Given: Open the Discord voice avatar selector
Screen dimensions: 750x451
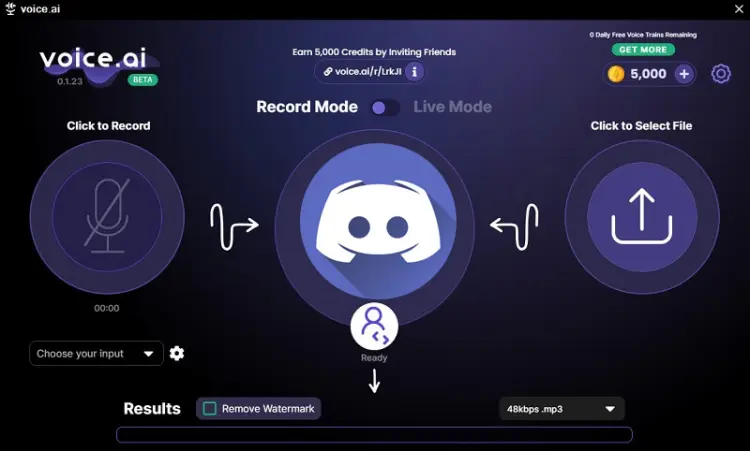Looking at the screenshot, I should [378, 221].
